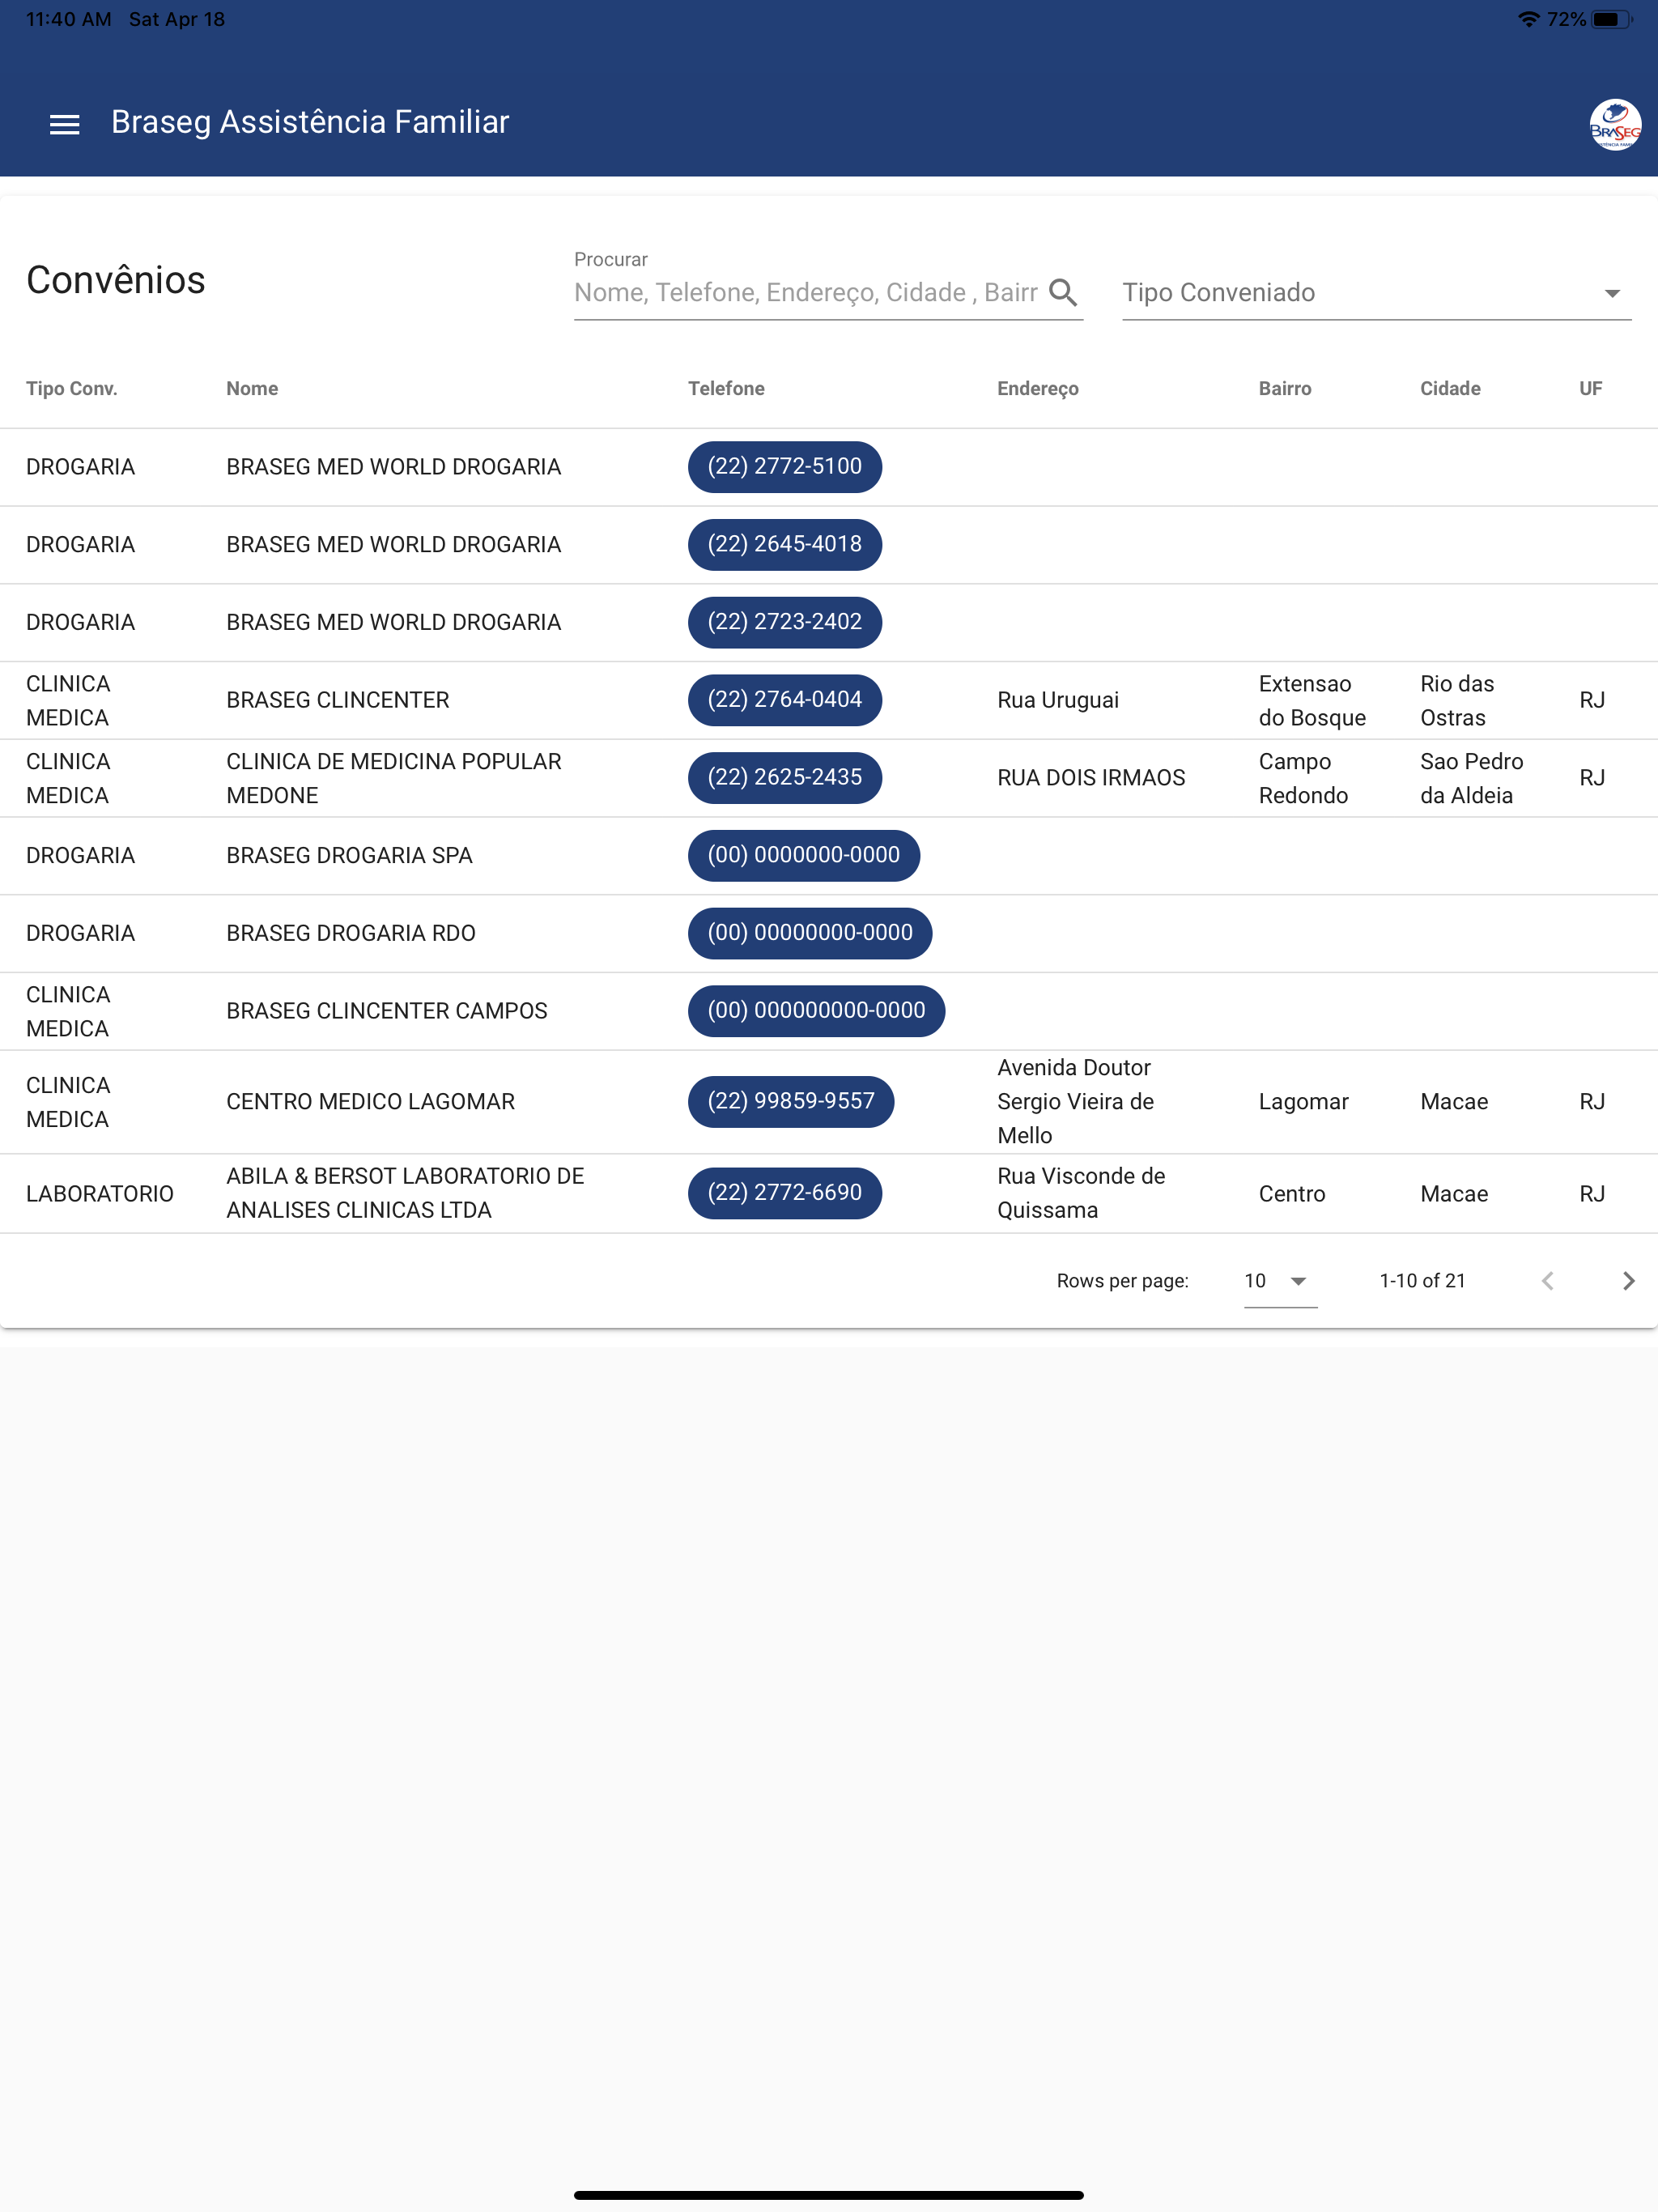Click the Telefone column header
The width and height of the screenshot is (1658, 2212).
coord(726,389)
